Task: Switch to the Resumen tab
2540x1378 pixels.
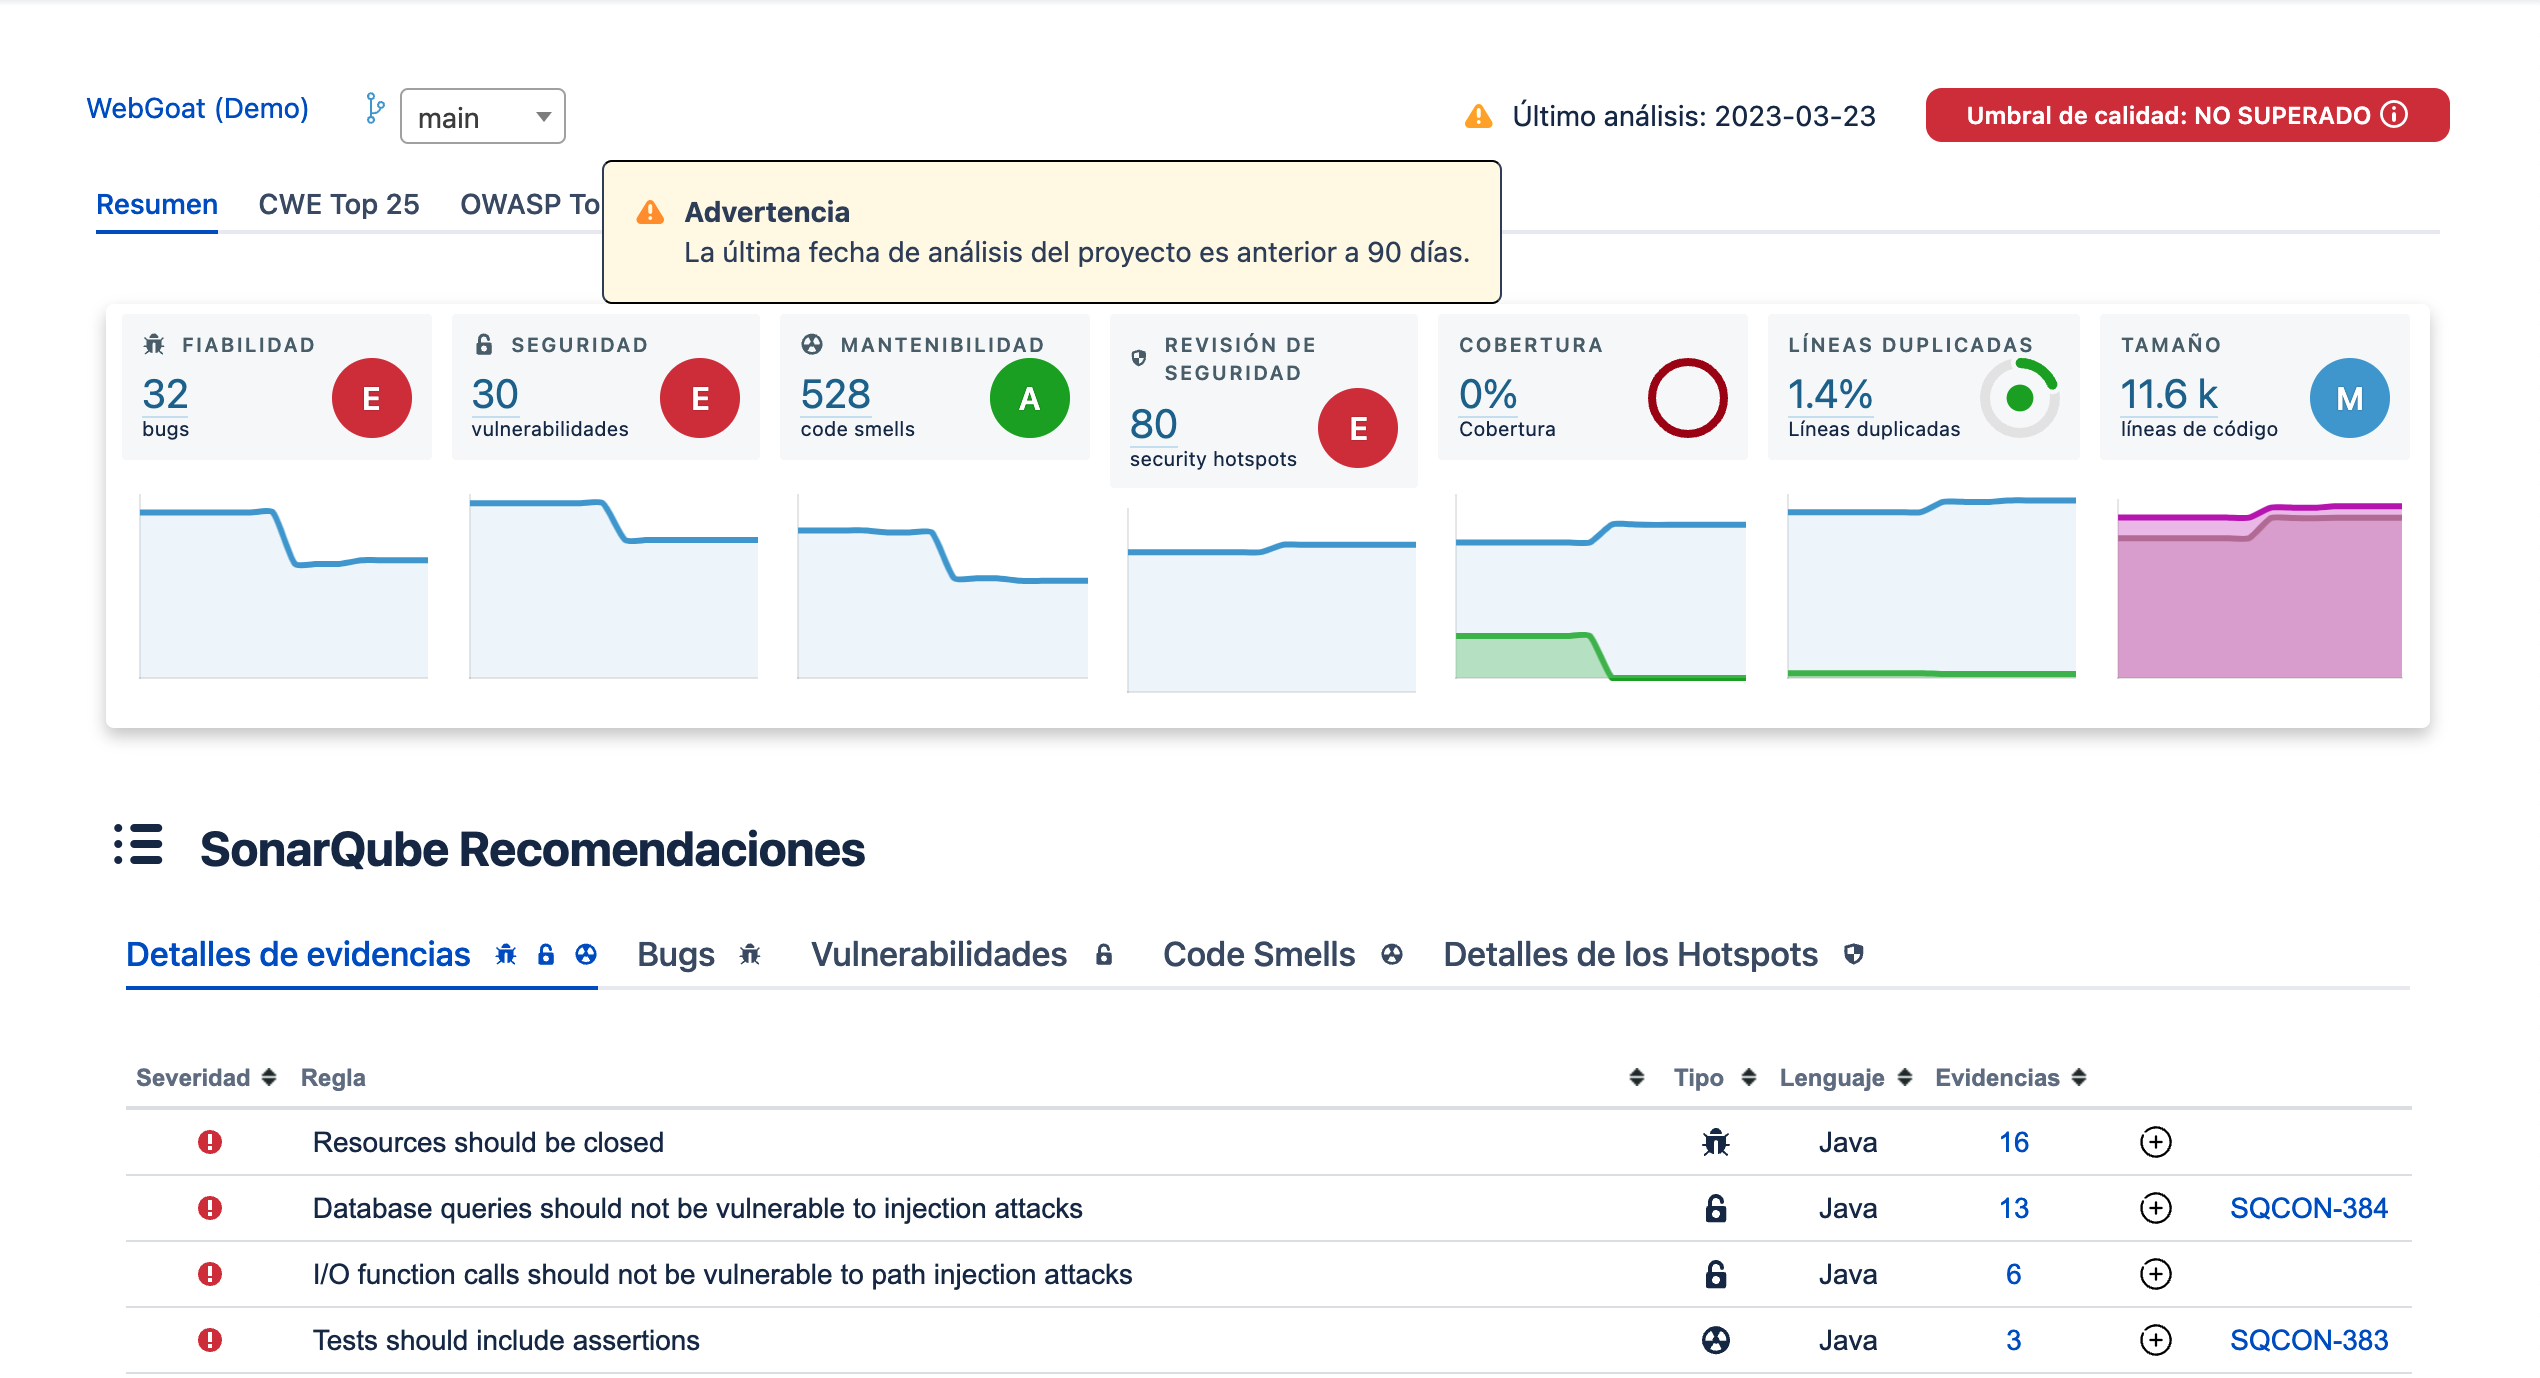Action: click(x=157, y=204)
